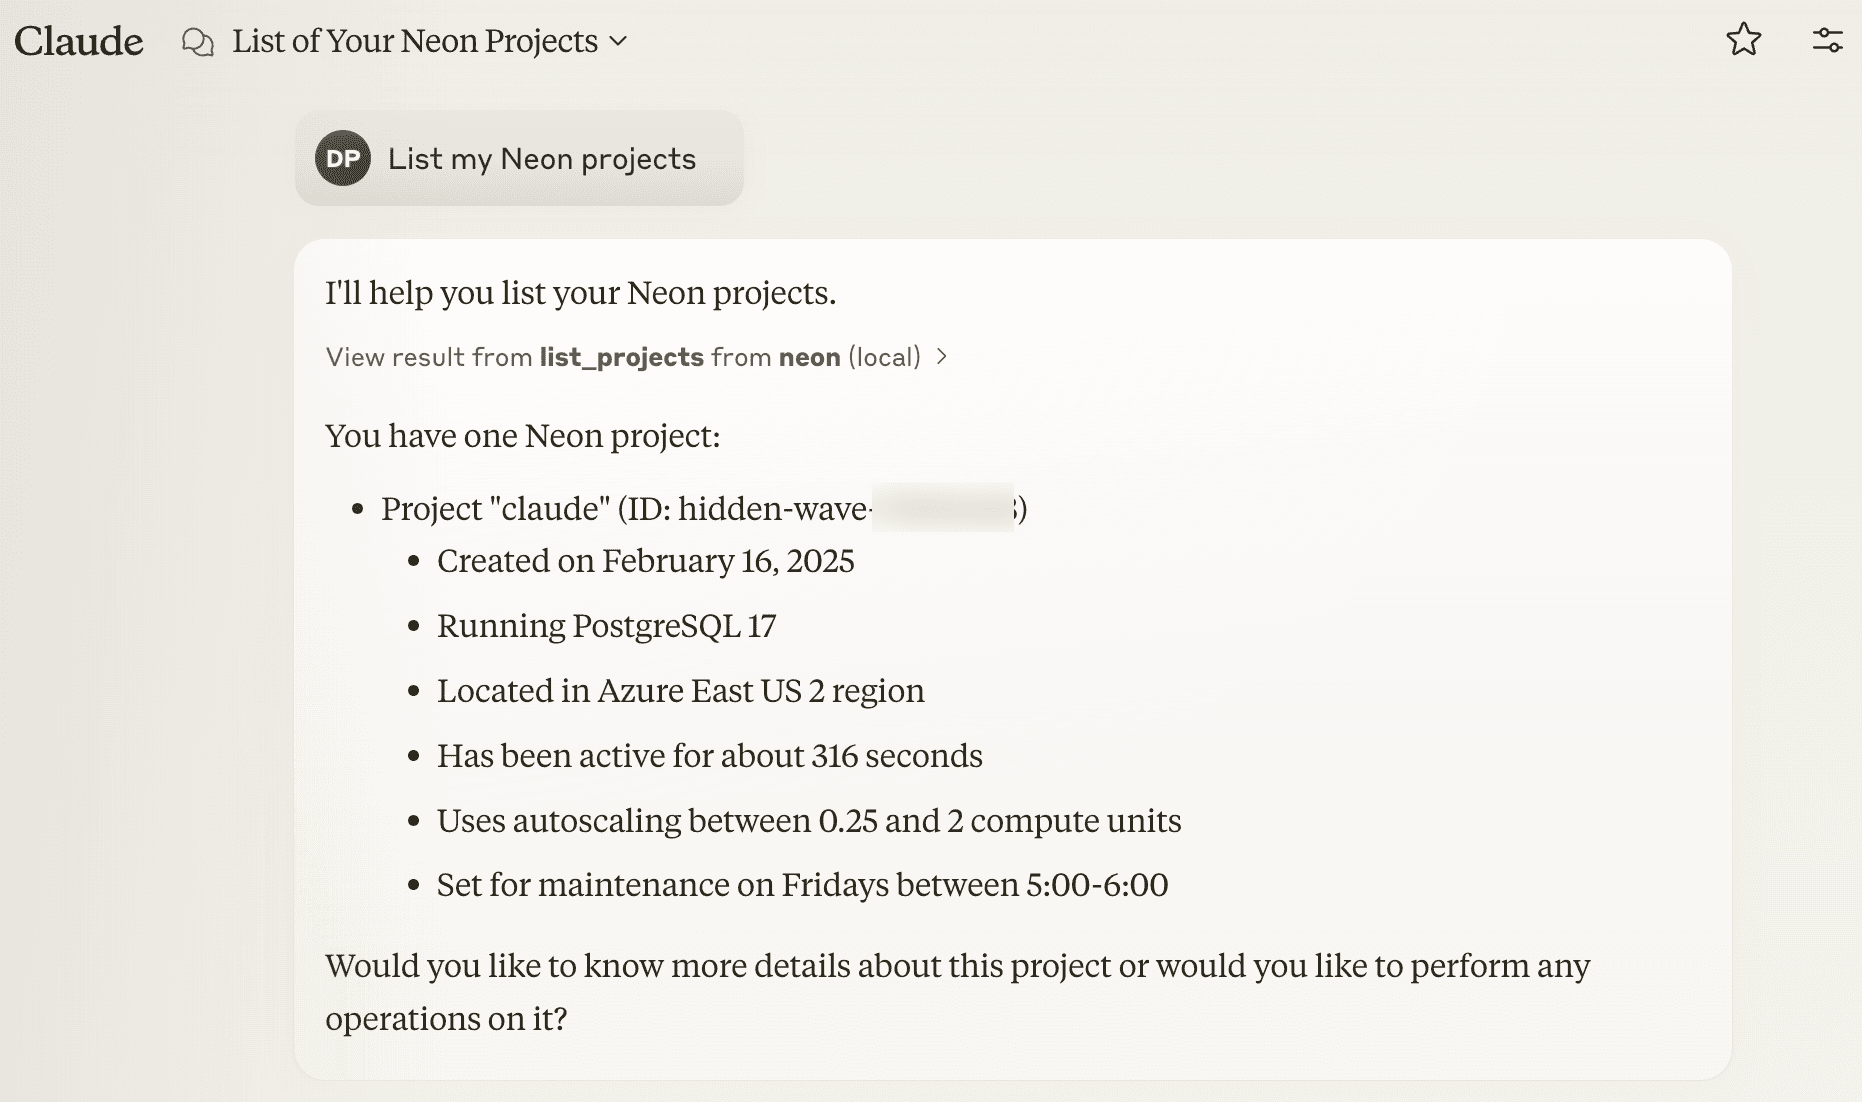Click the chevron next to the conversation title
This screenshot has width=1862, height=1102.
[x=619, y=41]
